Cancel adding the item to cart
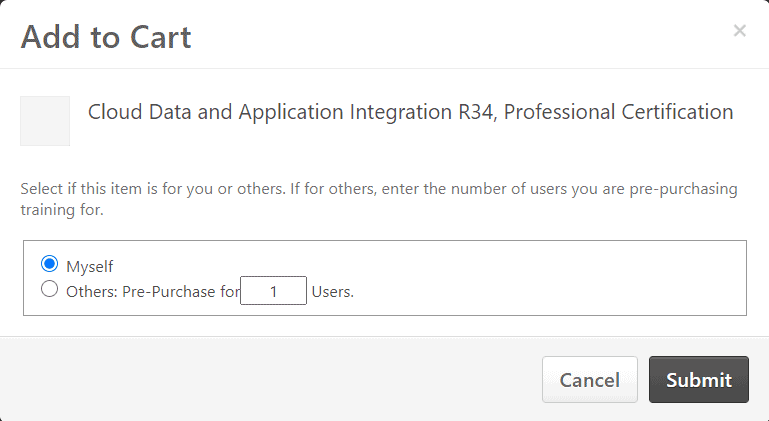 (590, 380)
